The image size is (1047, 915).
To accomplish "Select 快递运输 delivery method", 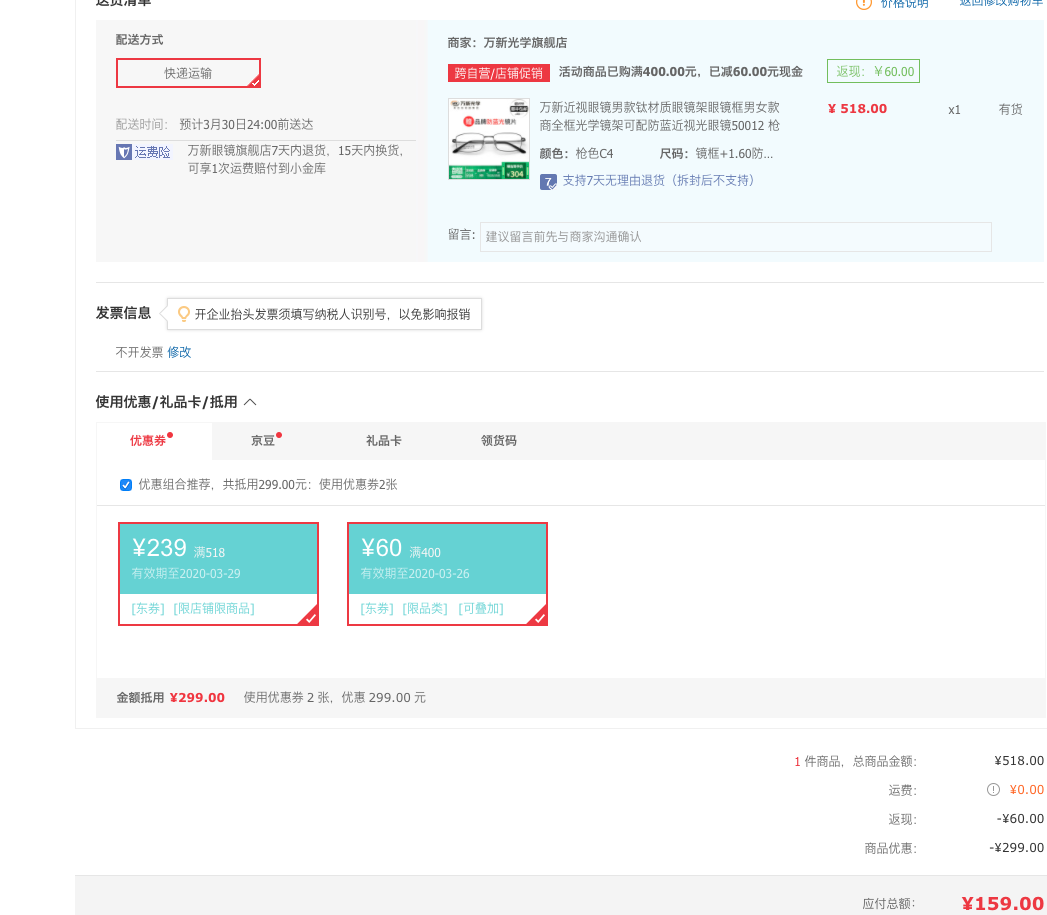I will point(188,73).
